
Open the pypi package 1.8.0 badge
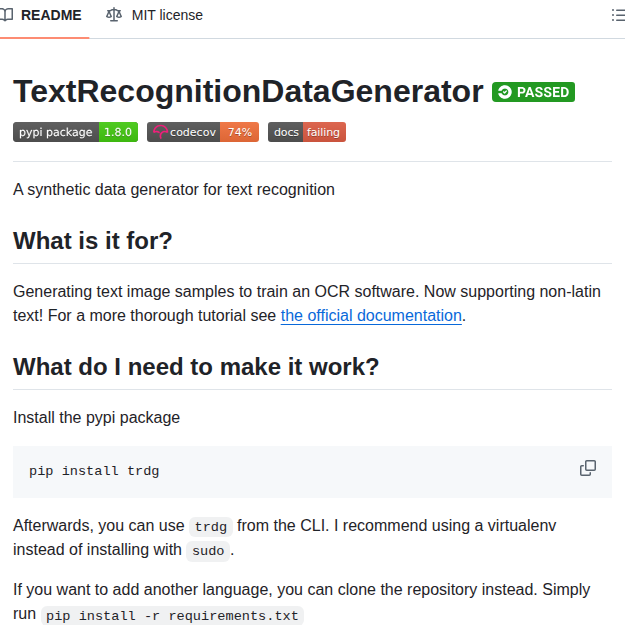point(75,132)
